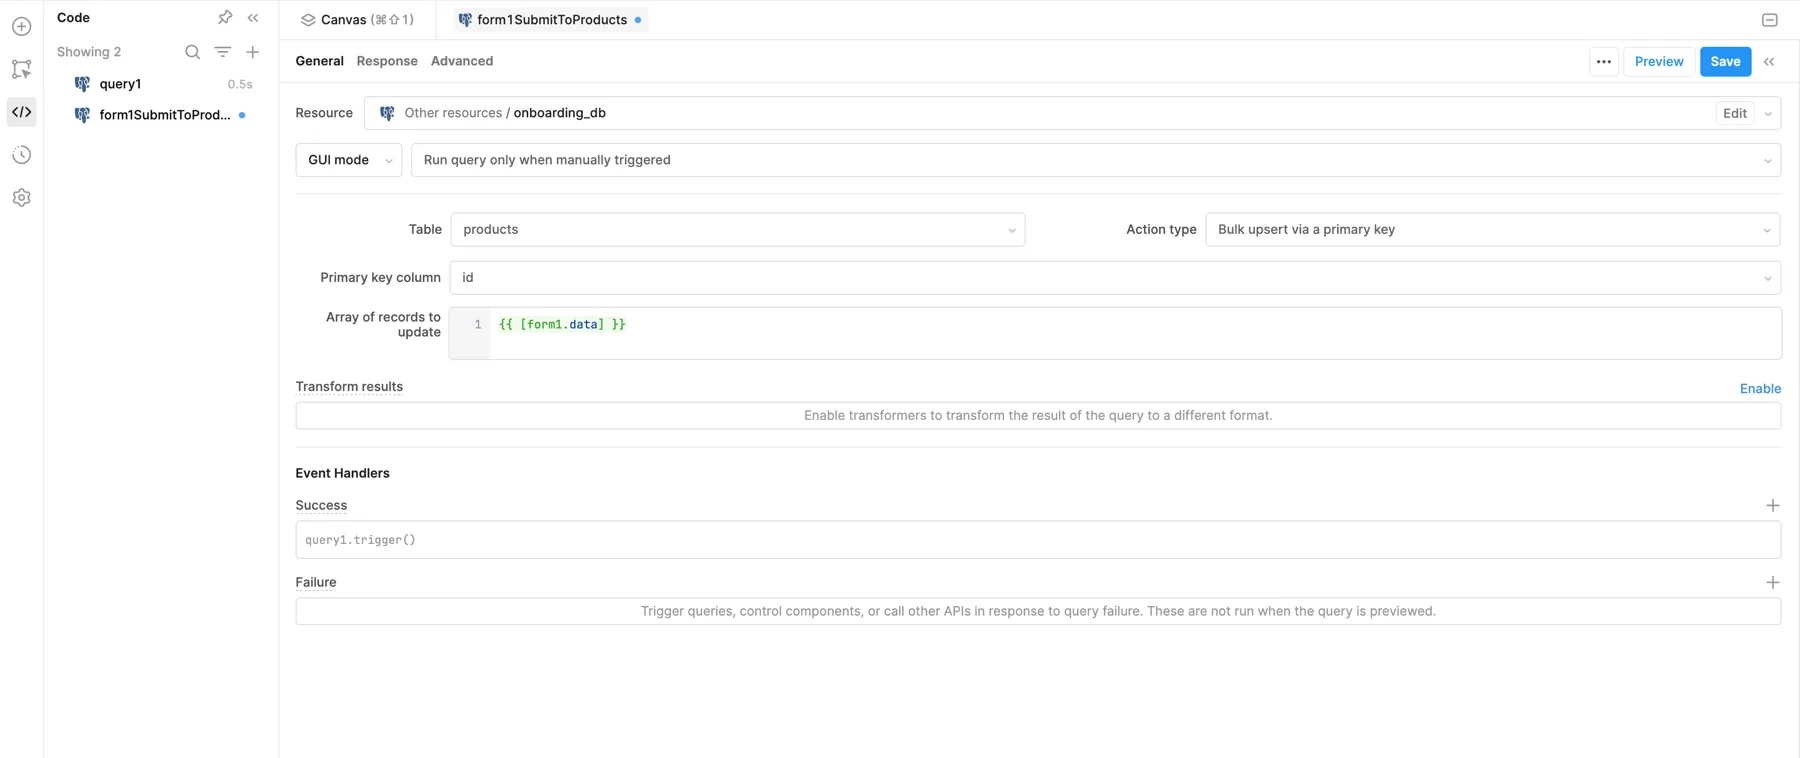Click the Edit resource button
Viewport: 1800px width, 758px height.
(x=1734, y=113)
